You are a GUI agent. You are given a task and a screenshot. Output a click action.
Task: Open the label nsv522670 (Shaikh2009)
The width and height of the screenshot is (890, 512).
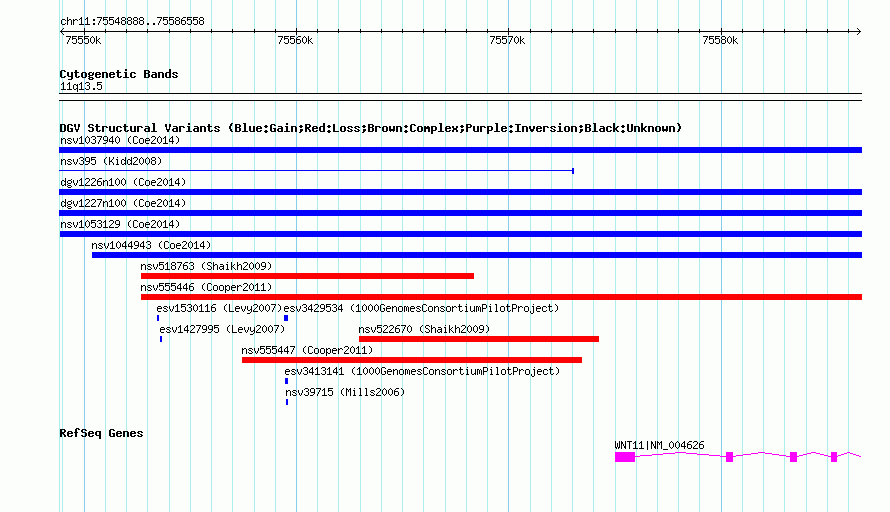(x=424, y=329)
